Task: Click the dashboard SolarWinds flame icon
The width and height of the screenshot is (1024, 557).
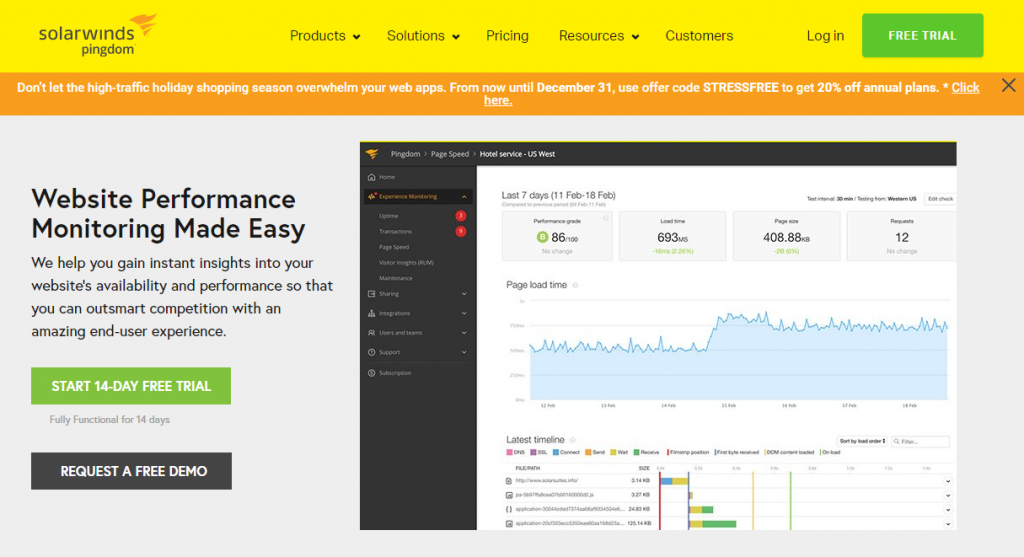Action: pos(372,153)
